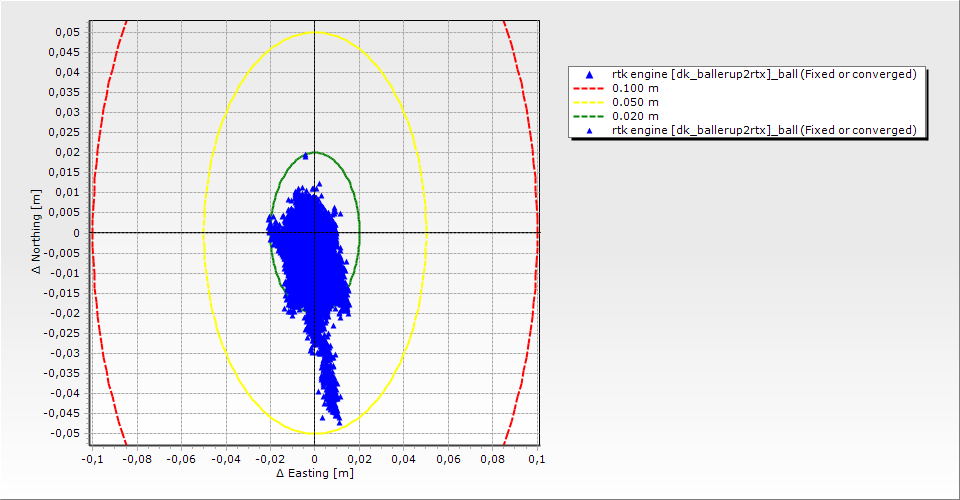
Task: Select the 0.020 m legend label
Action: (635, 116)
